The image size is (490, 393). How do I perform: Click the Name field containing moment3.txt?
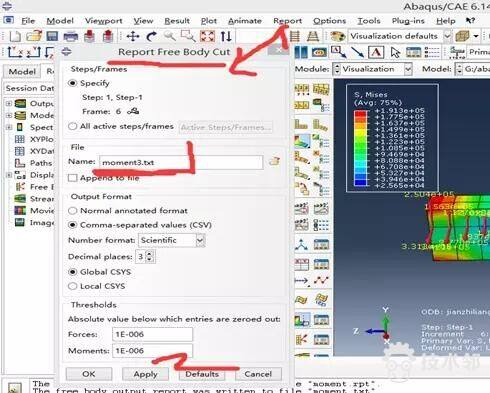tap(181, 162)
